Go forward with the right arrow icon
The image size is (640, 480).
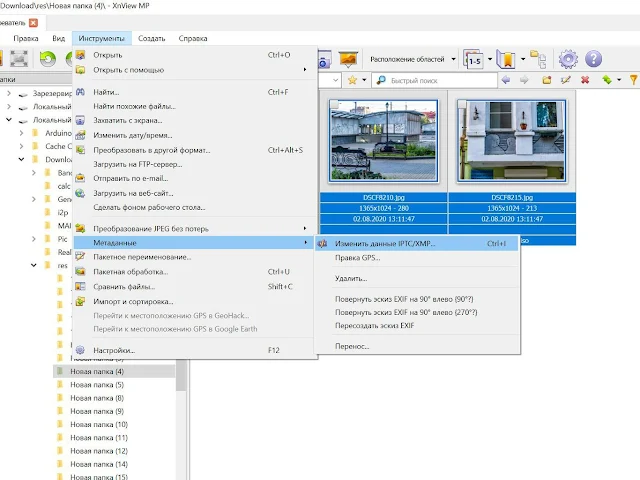click(524, 80)
